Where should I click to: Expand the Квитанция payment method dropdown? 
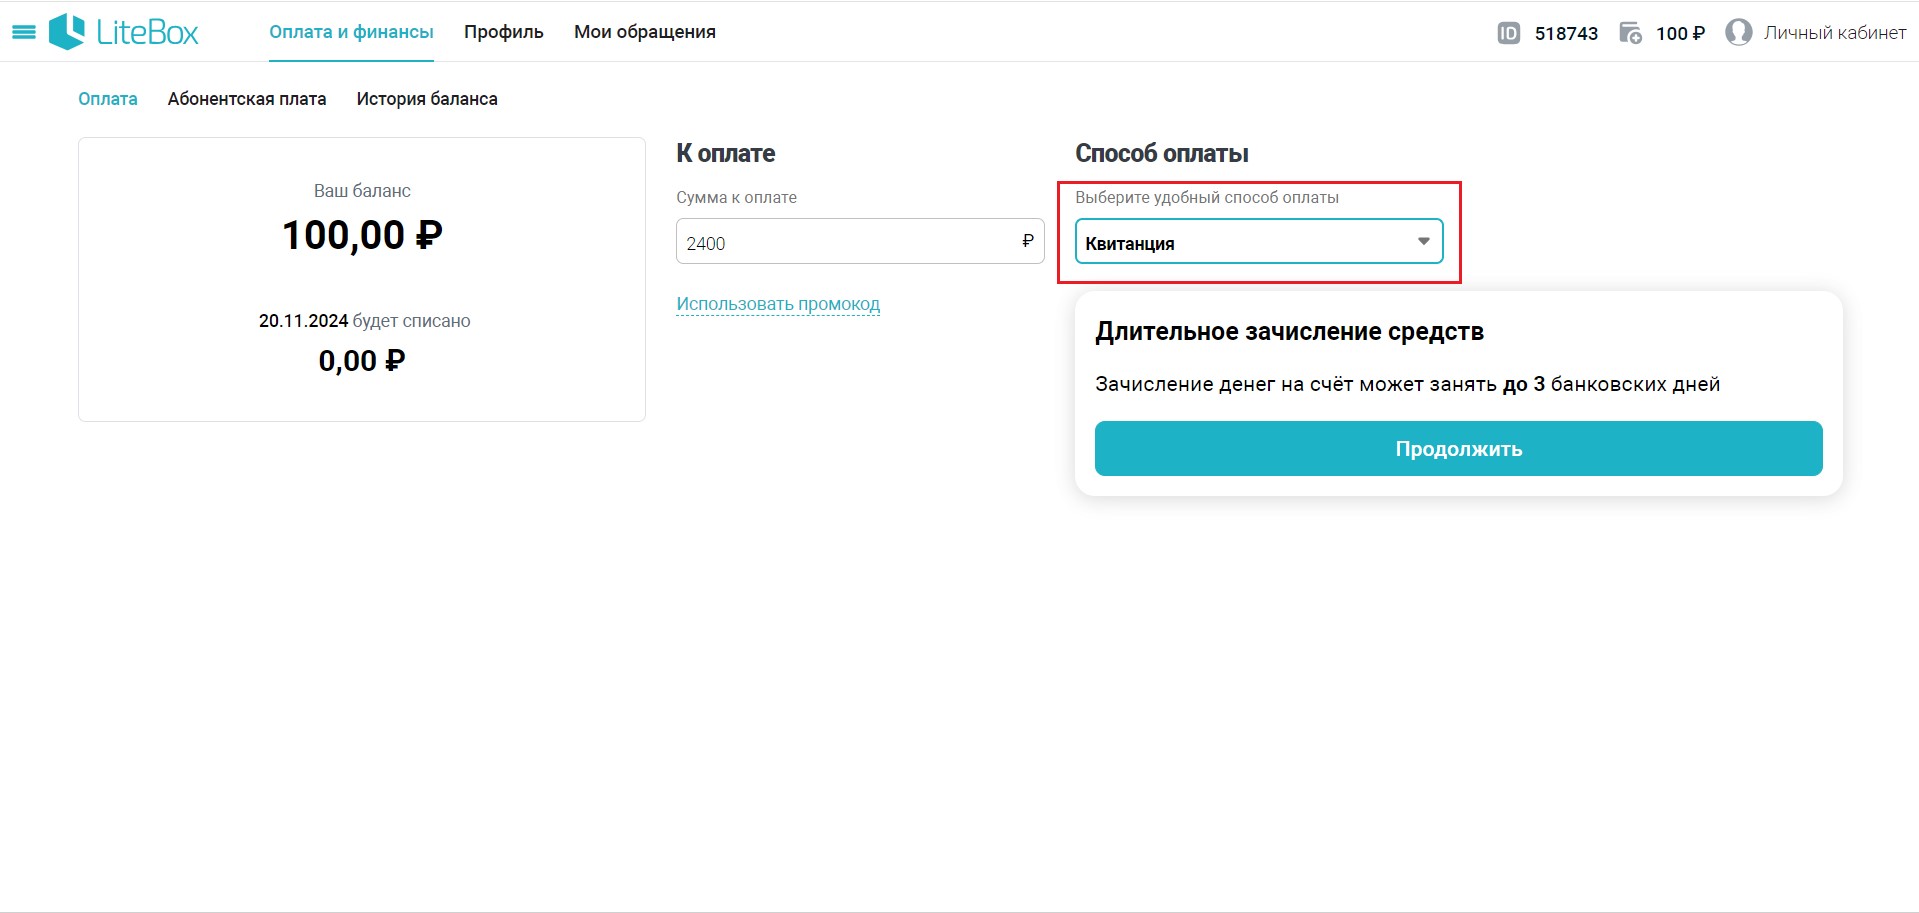click(x=1259, y=241)
